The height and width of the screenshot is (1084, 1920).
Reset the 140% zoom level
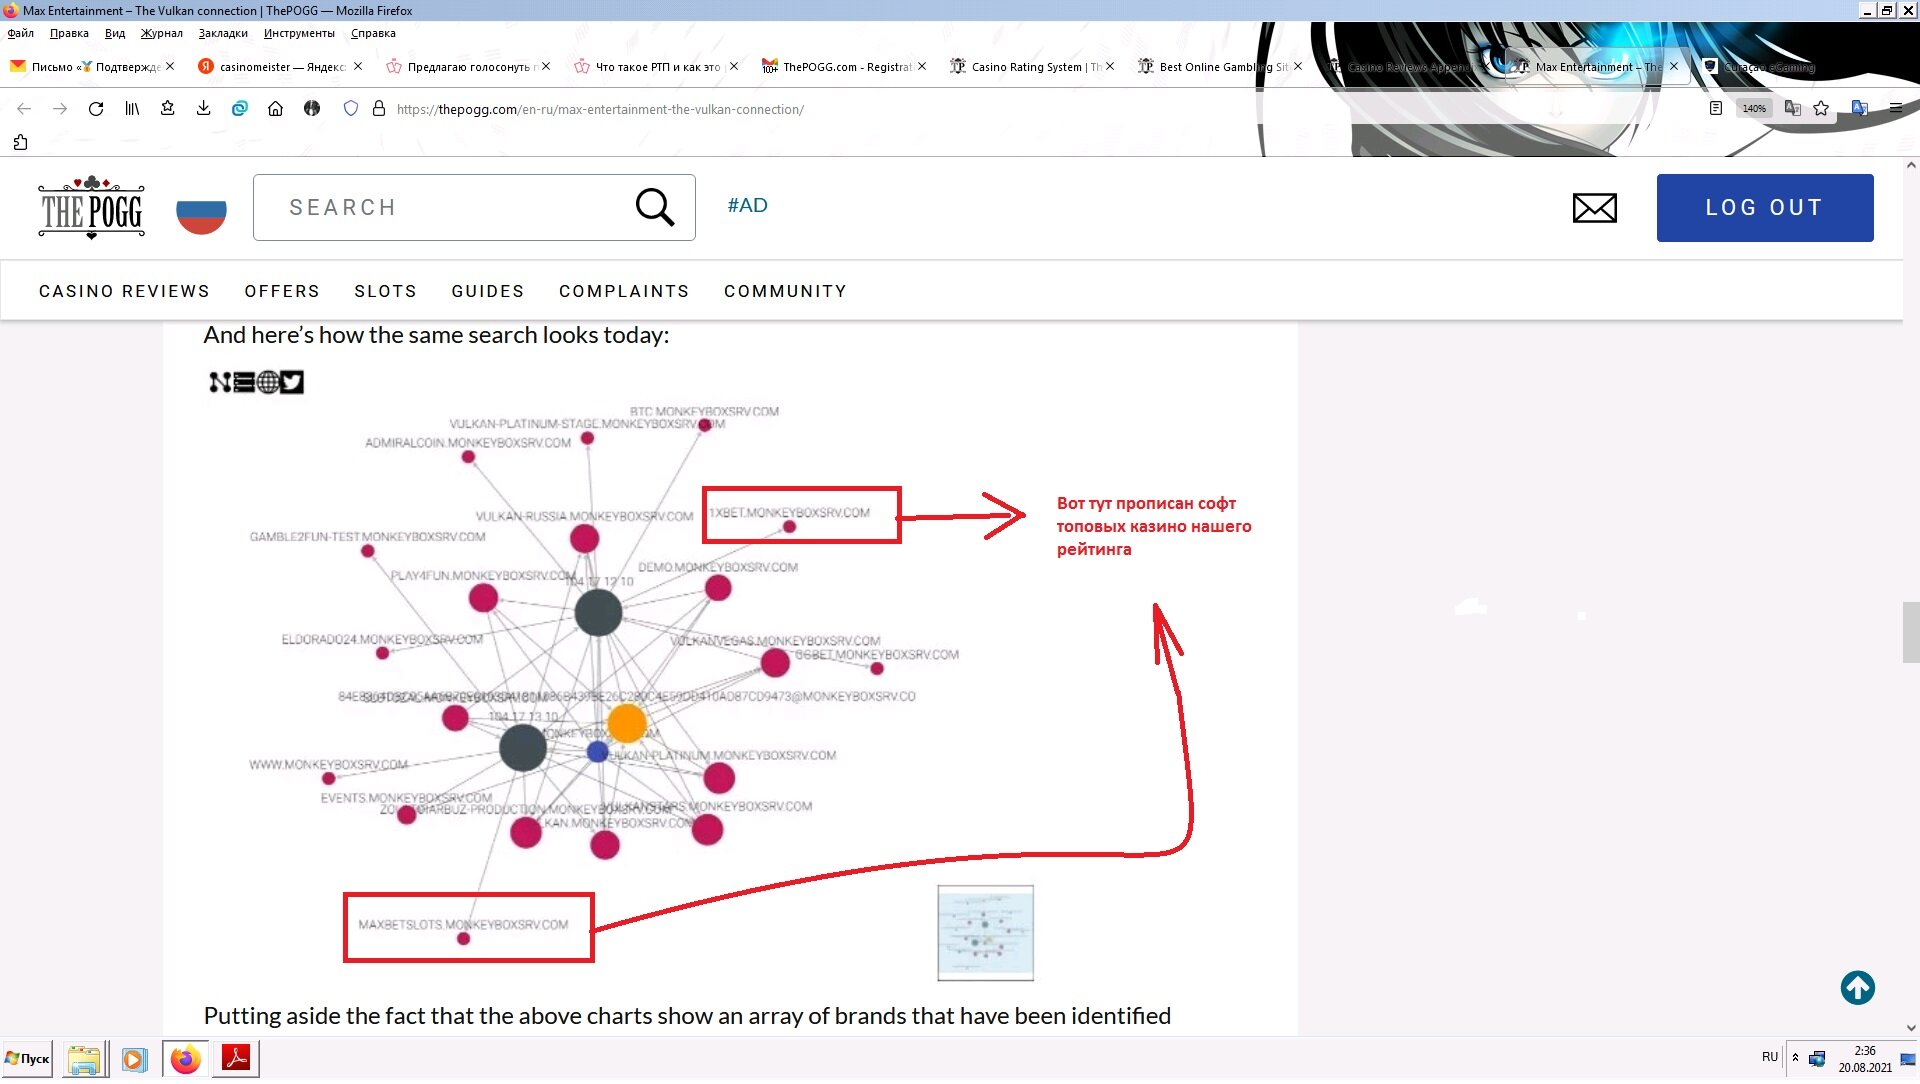(x=1754, y=109)
